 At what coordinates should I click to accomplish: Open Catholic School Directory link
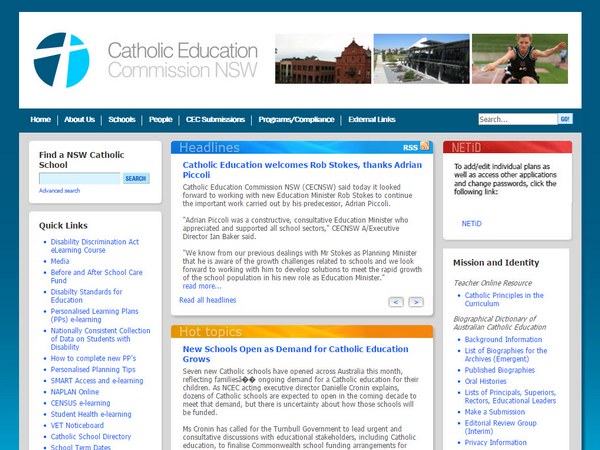(91, 436)
